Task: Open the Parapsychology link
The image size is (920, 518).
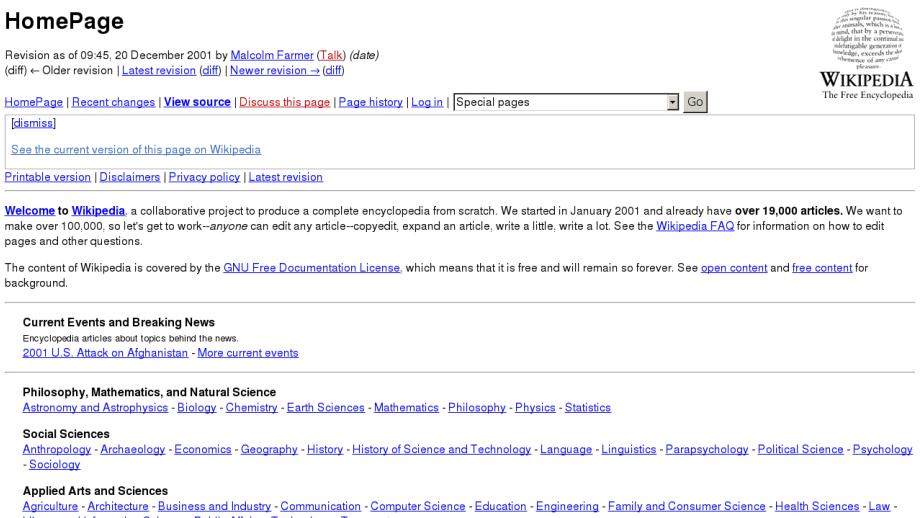Action: pyautogui.click(x=707, y=449)
